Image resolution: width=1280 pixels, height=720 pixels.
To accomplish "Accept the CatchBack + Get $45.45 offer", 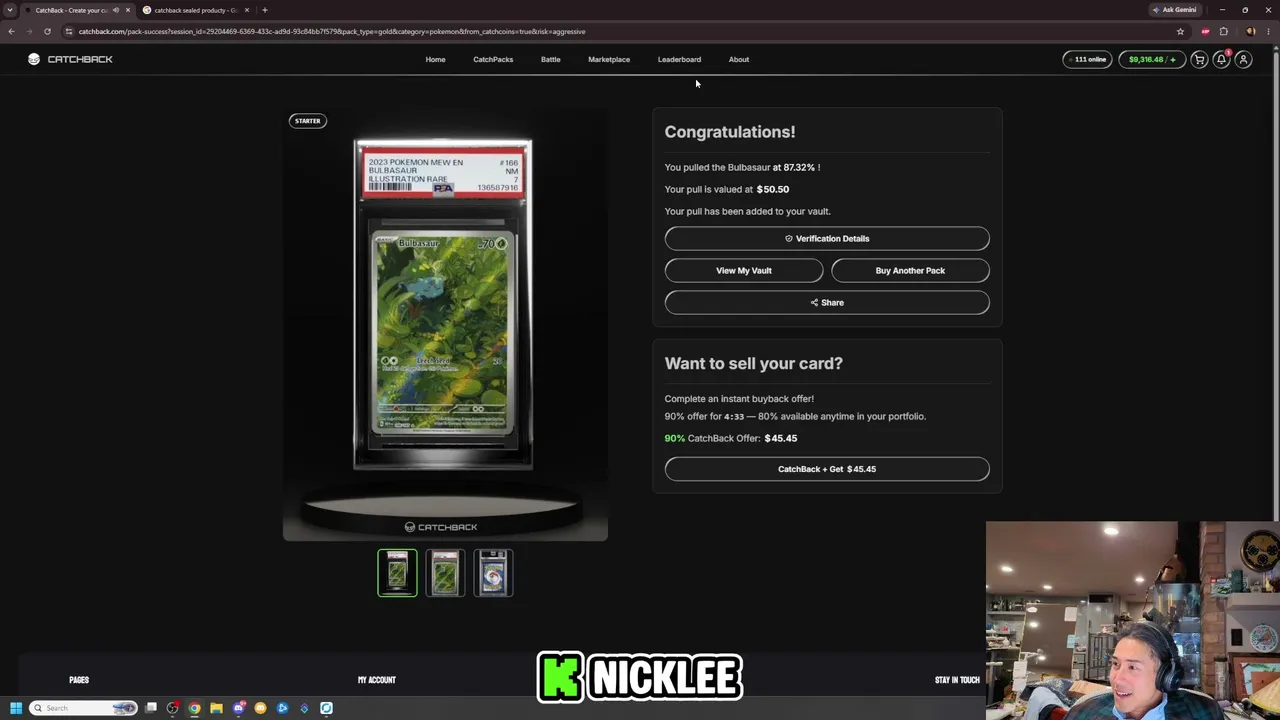I will click(827, 469).
